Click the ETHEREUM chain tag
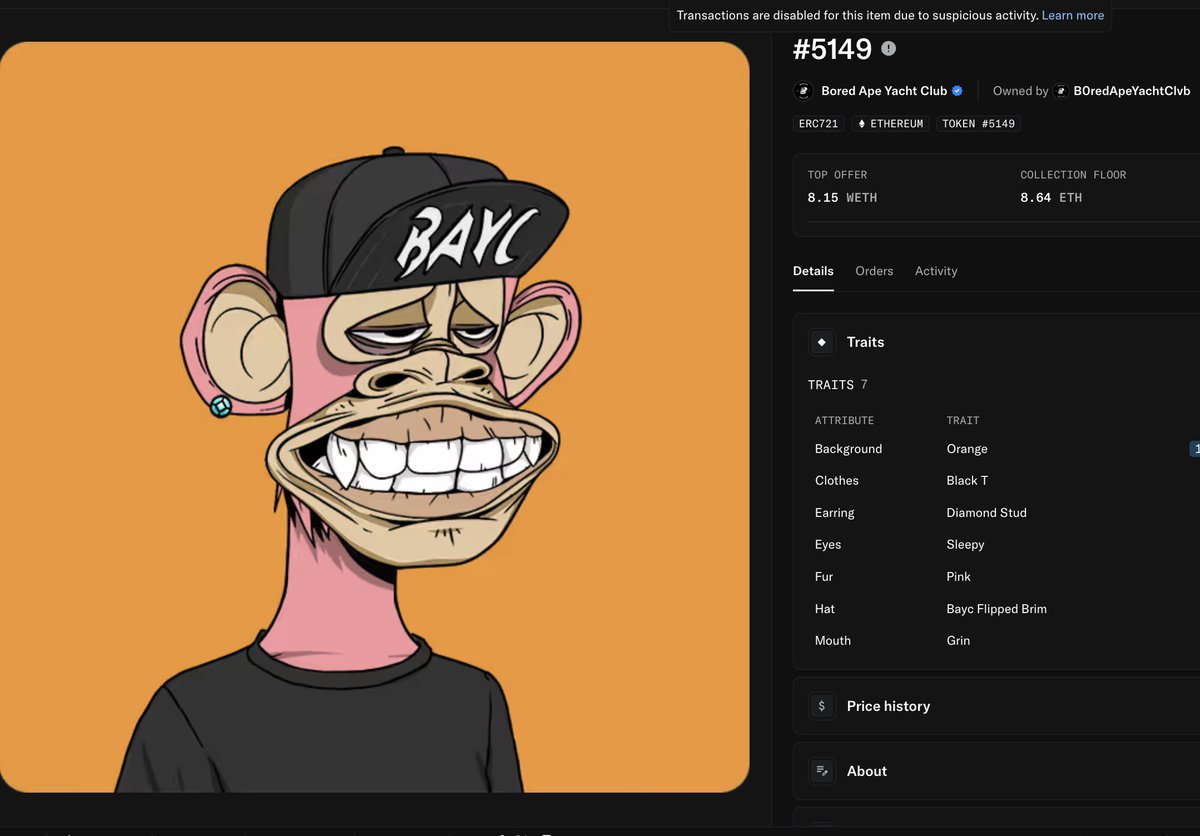The image size is (1200, 836). click(890, 124)
